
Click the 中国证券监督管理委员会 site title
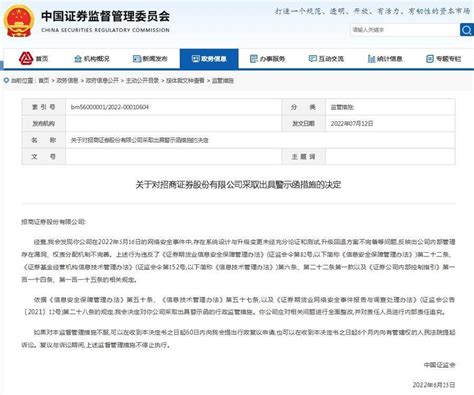[x=105, y=16]
